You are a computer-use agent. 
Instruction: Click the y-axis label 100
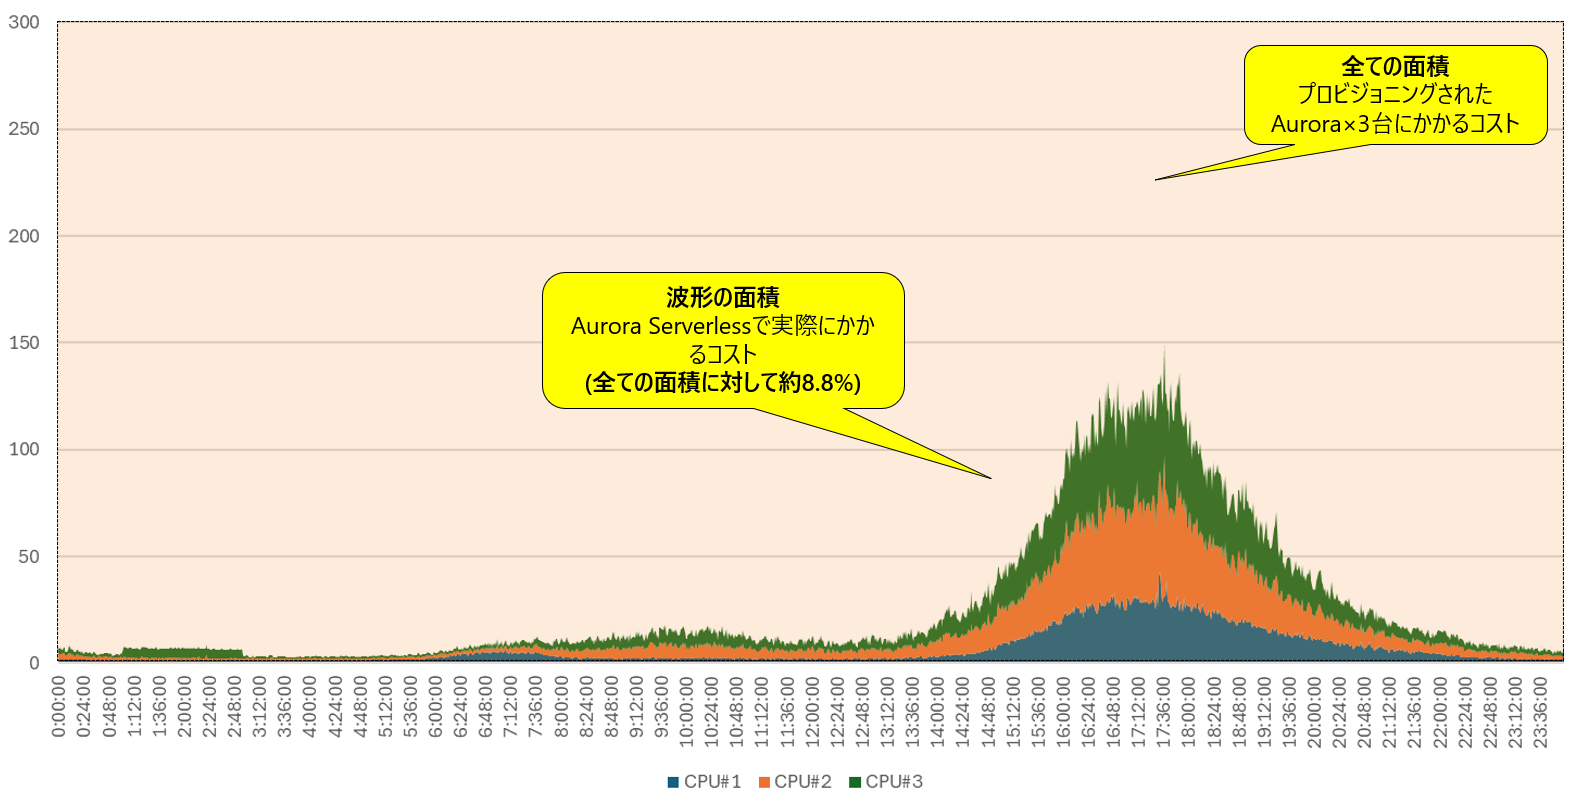point(24,449)
